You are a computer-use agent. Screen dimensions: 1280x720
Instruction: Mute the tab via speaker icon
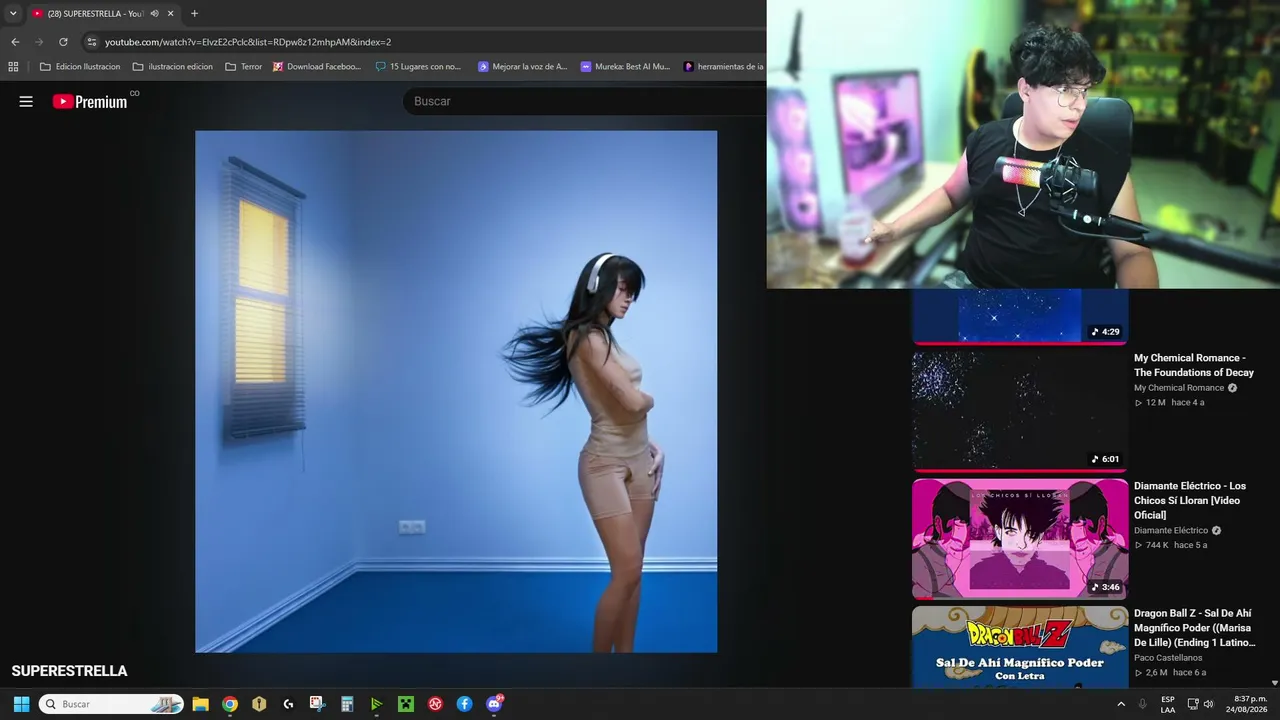pyautogui.click(x=154, y=14)
